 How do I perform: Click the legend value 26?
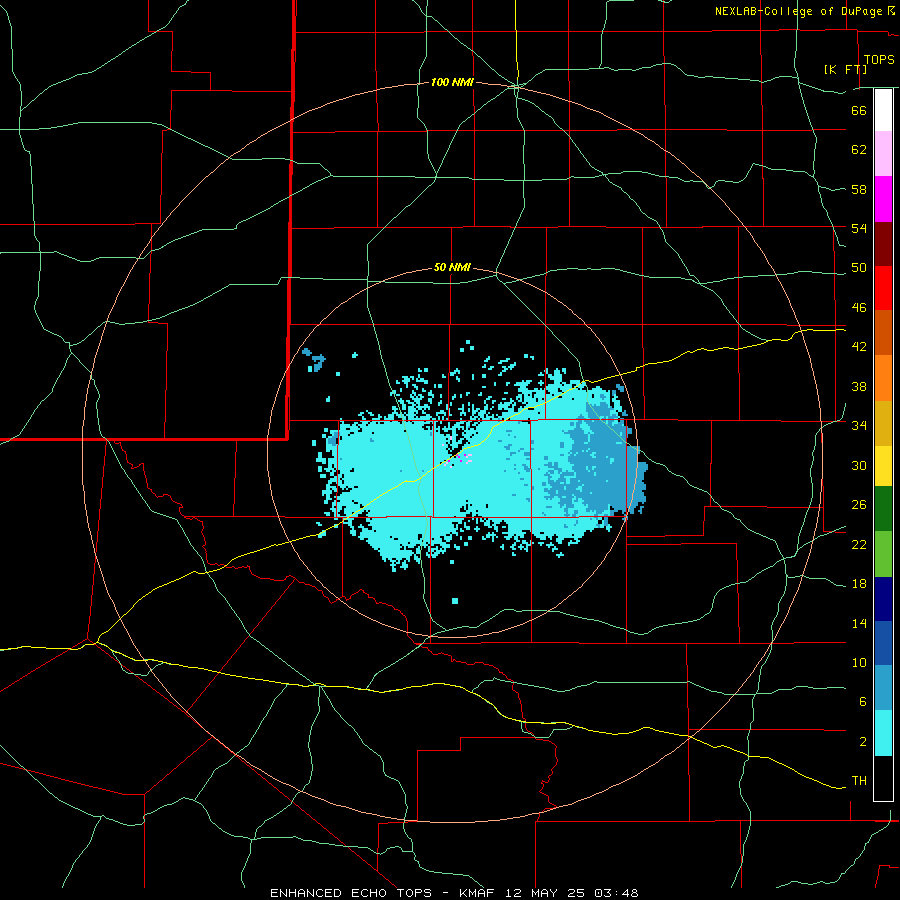coord(859,505)
